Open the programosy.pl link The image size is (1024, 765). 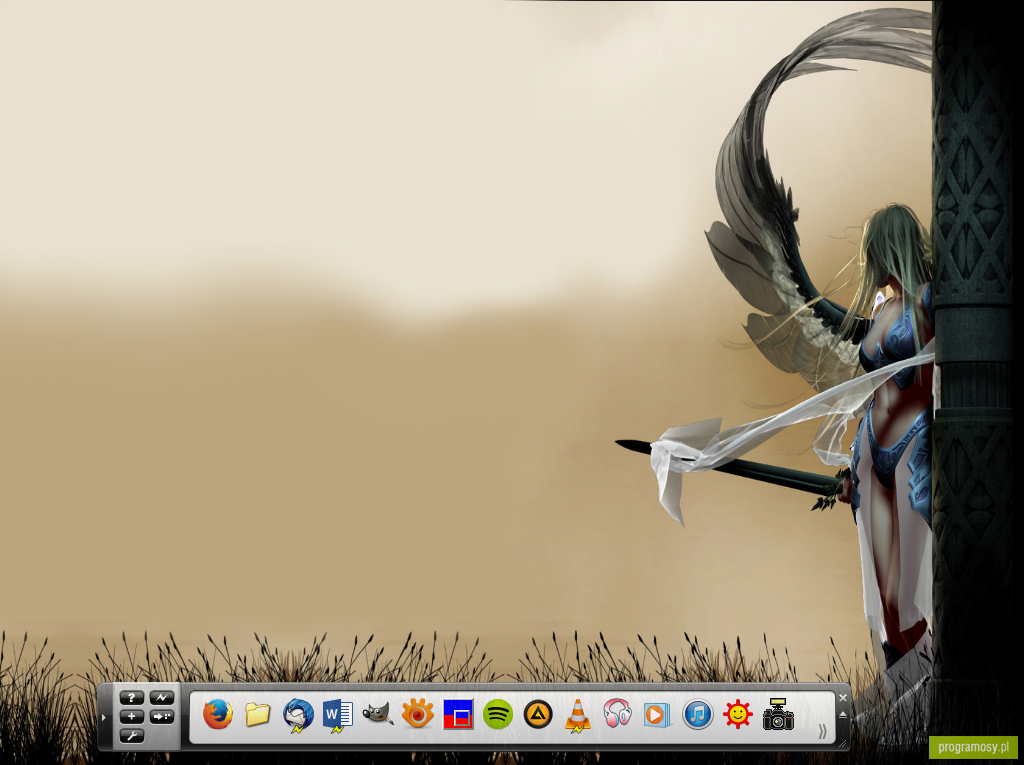(x=973, y=747)
